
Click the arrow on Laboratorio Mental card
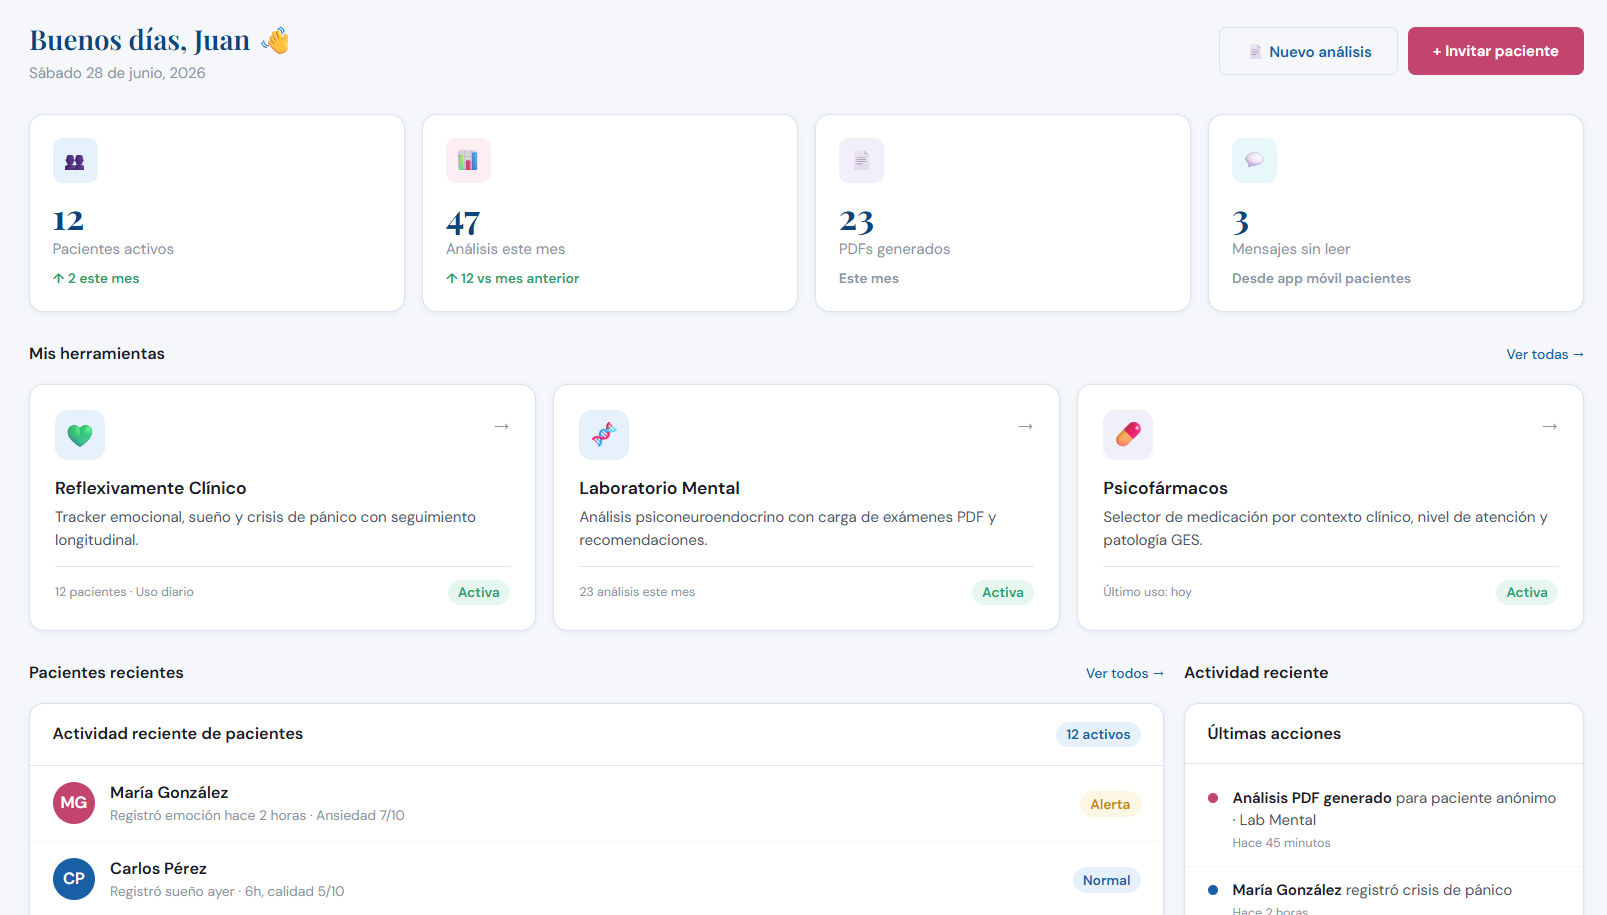[x=1026, y=427]
